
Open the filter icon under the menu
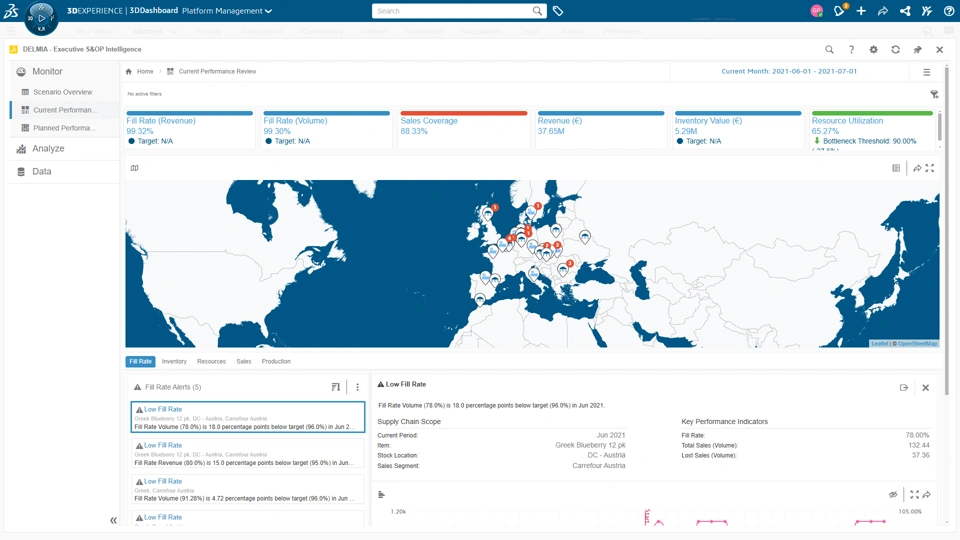pos(934,94)
